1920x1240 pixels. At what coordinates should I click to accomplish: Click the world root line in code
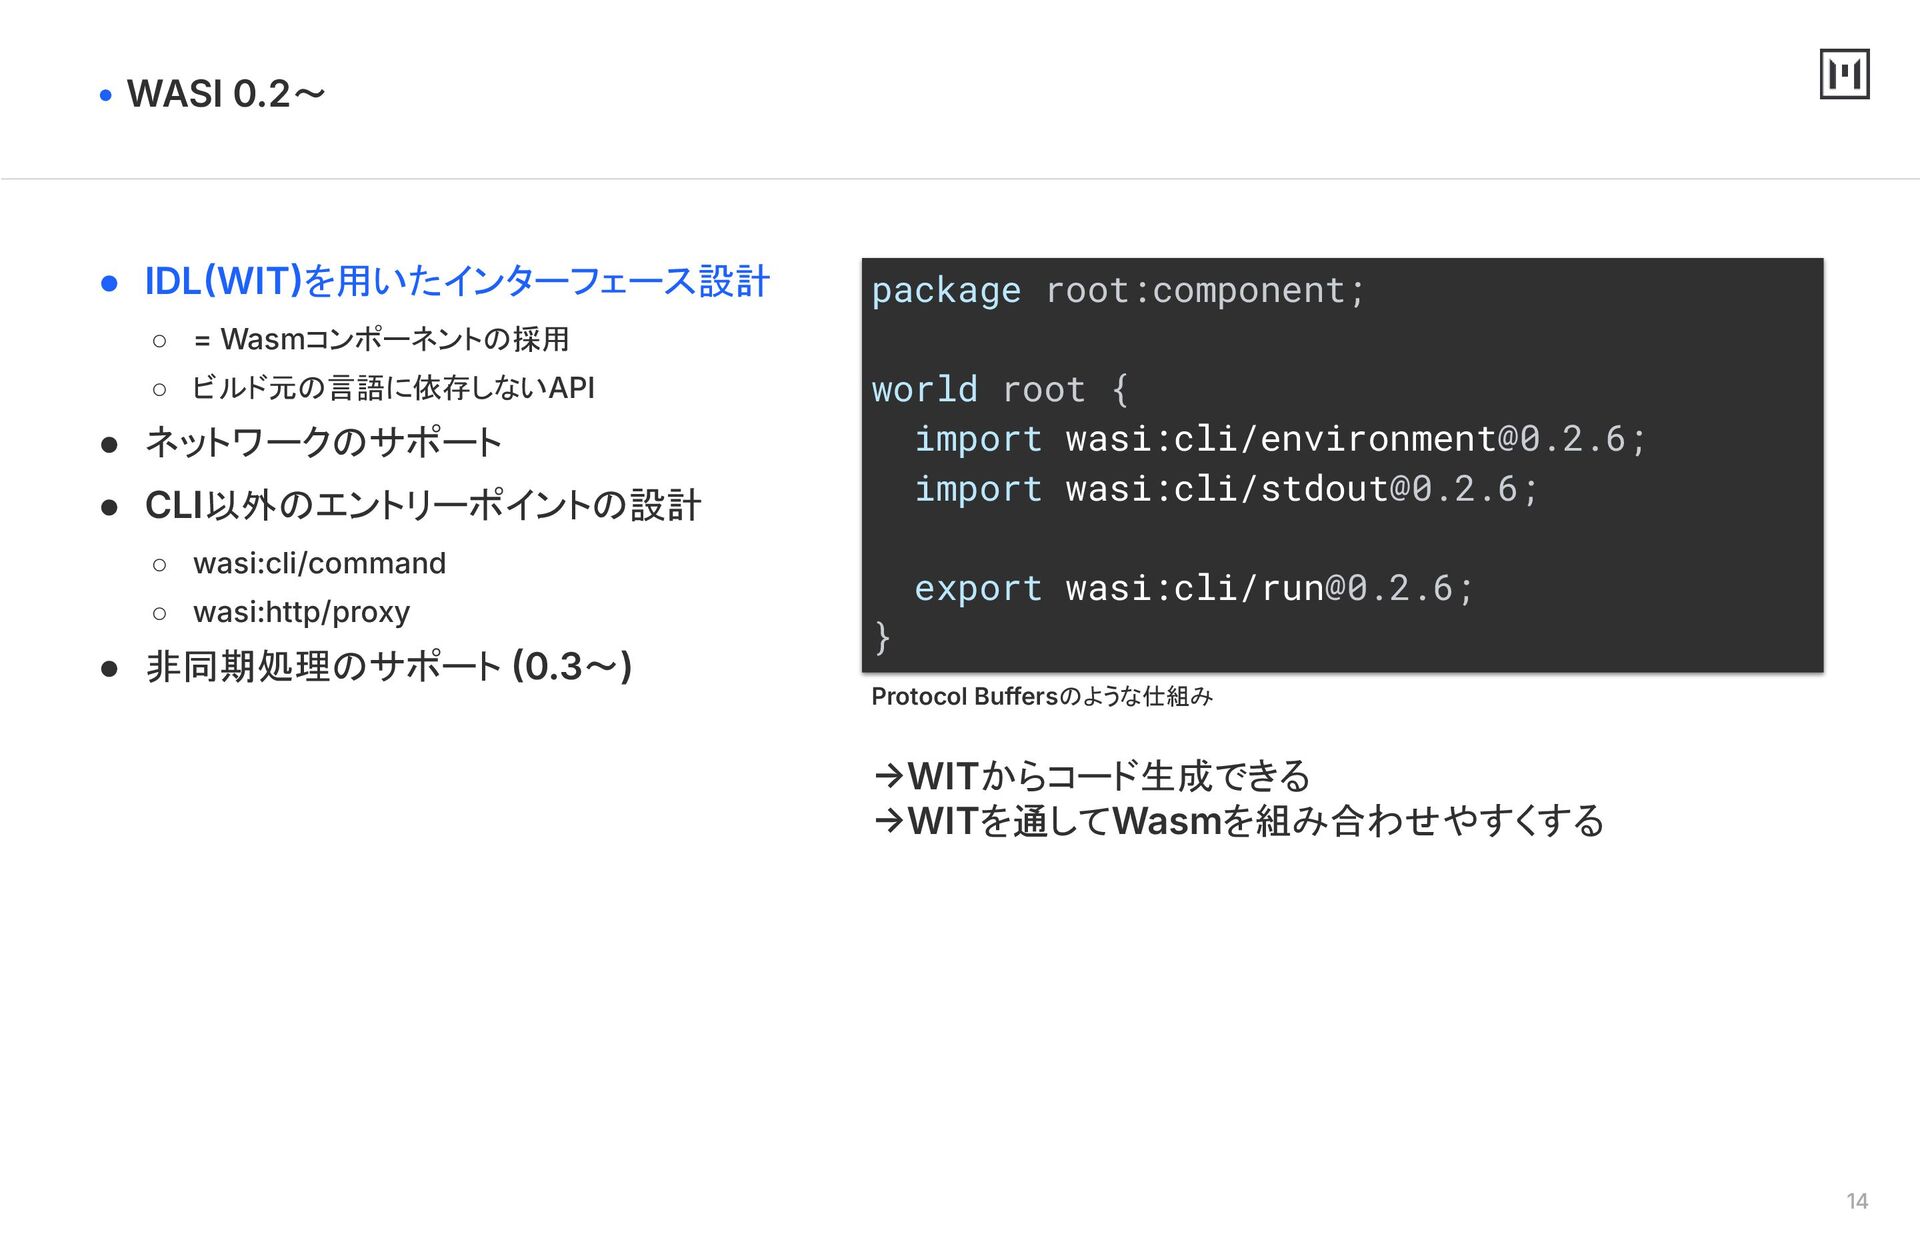click(1000, 390)
